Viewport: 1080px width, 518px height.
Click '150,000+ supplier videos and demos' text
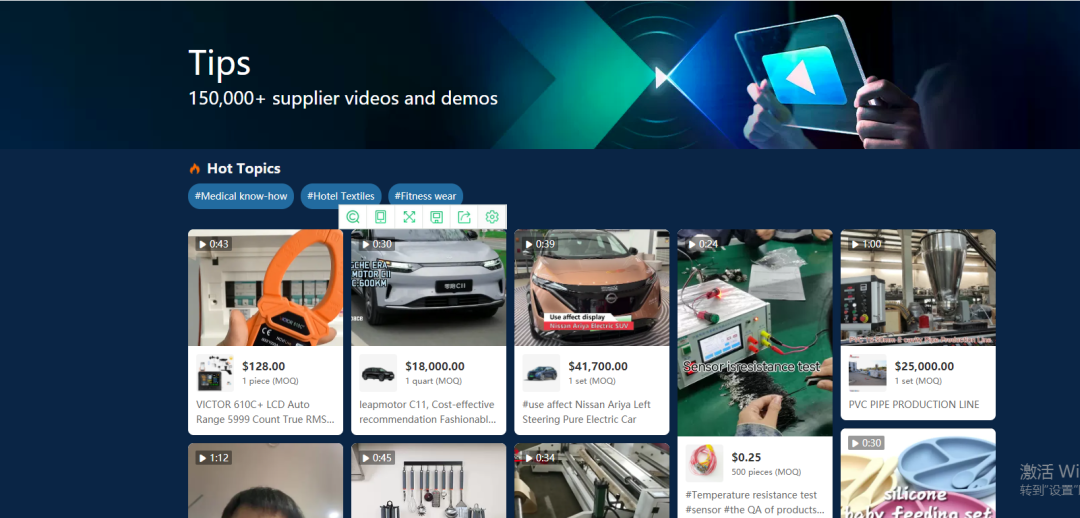click(x=343, y=99)
